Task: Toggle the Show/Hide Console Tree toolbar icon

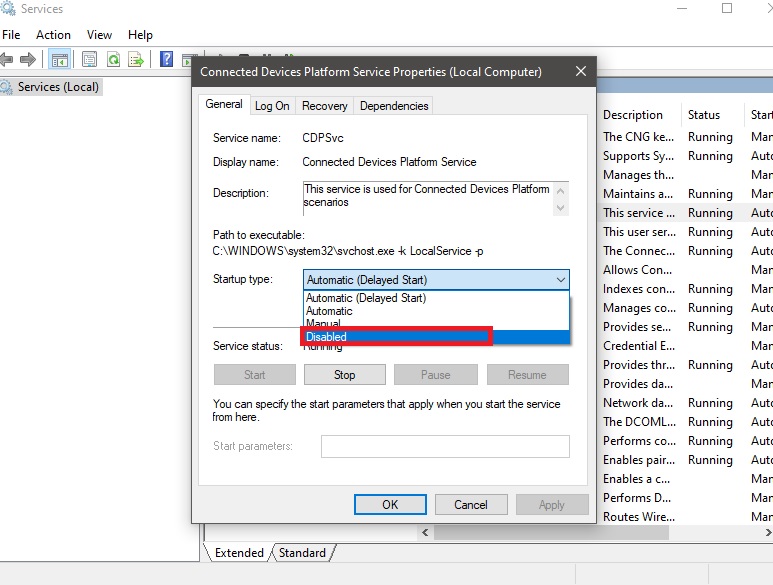Action: pos(60,60)
